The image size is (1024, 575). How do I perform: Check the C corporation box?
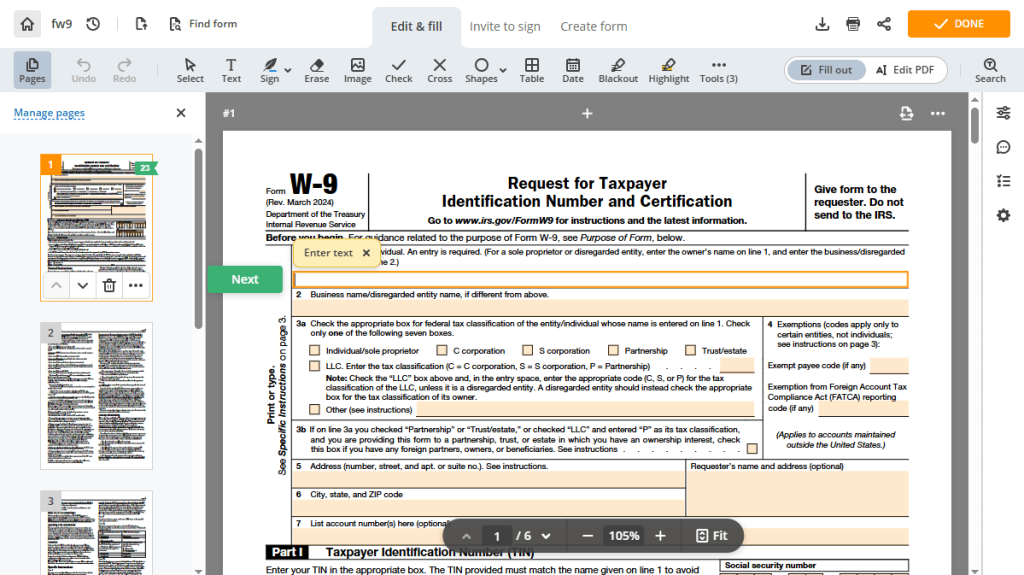tap(442, 350)
